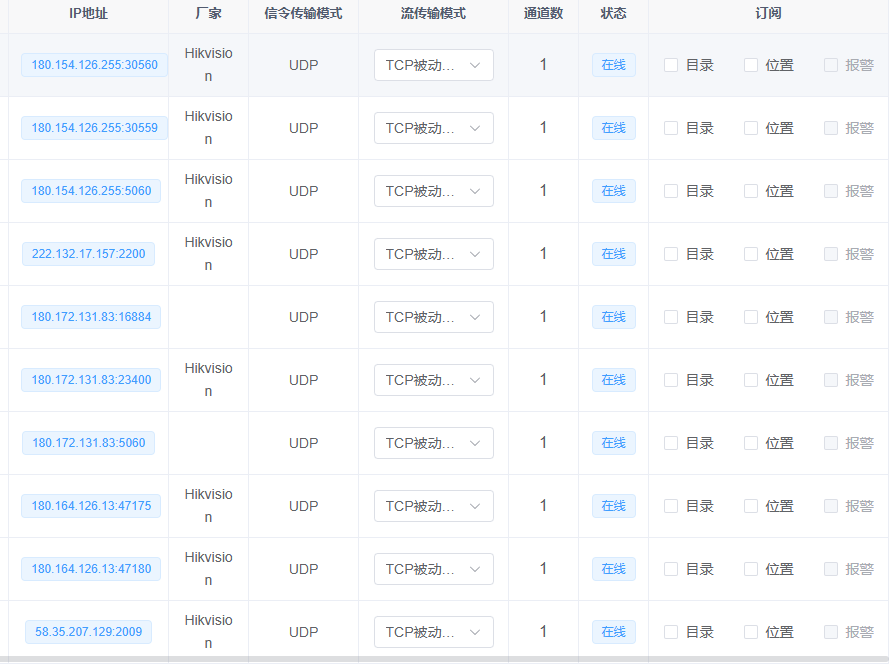Expand TCP被动 dropdown in 222.132.17.157:2200 row
Screen dimensions: 889x664
pos(433,253)
